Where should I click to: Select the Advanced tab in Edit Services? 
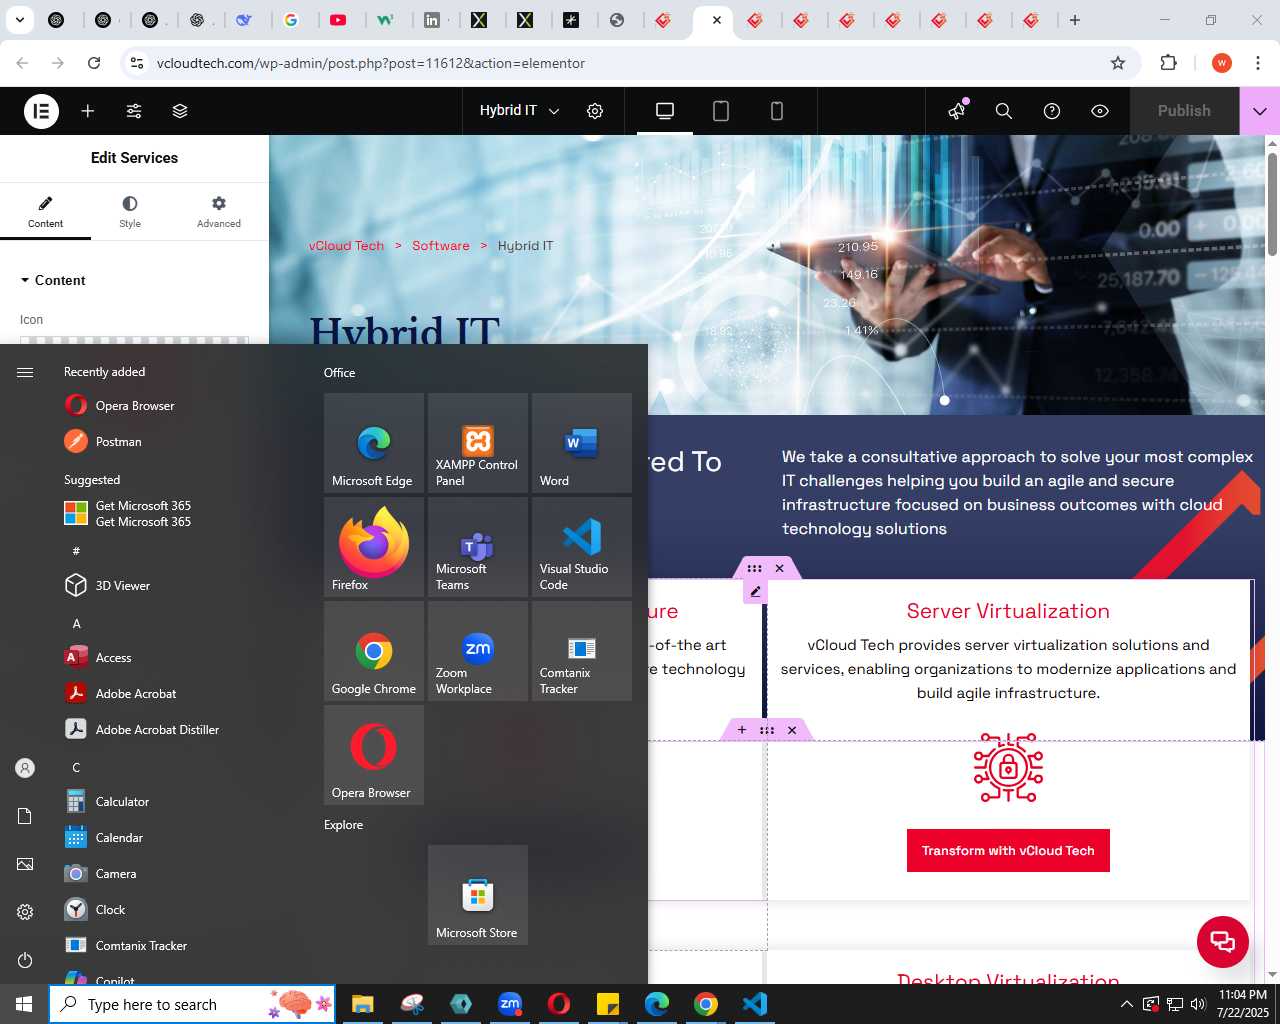(x=218, y=212)
